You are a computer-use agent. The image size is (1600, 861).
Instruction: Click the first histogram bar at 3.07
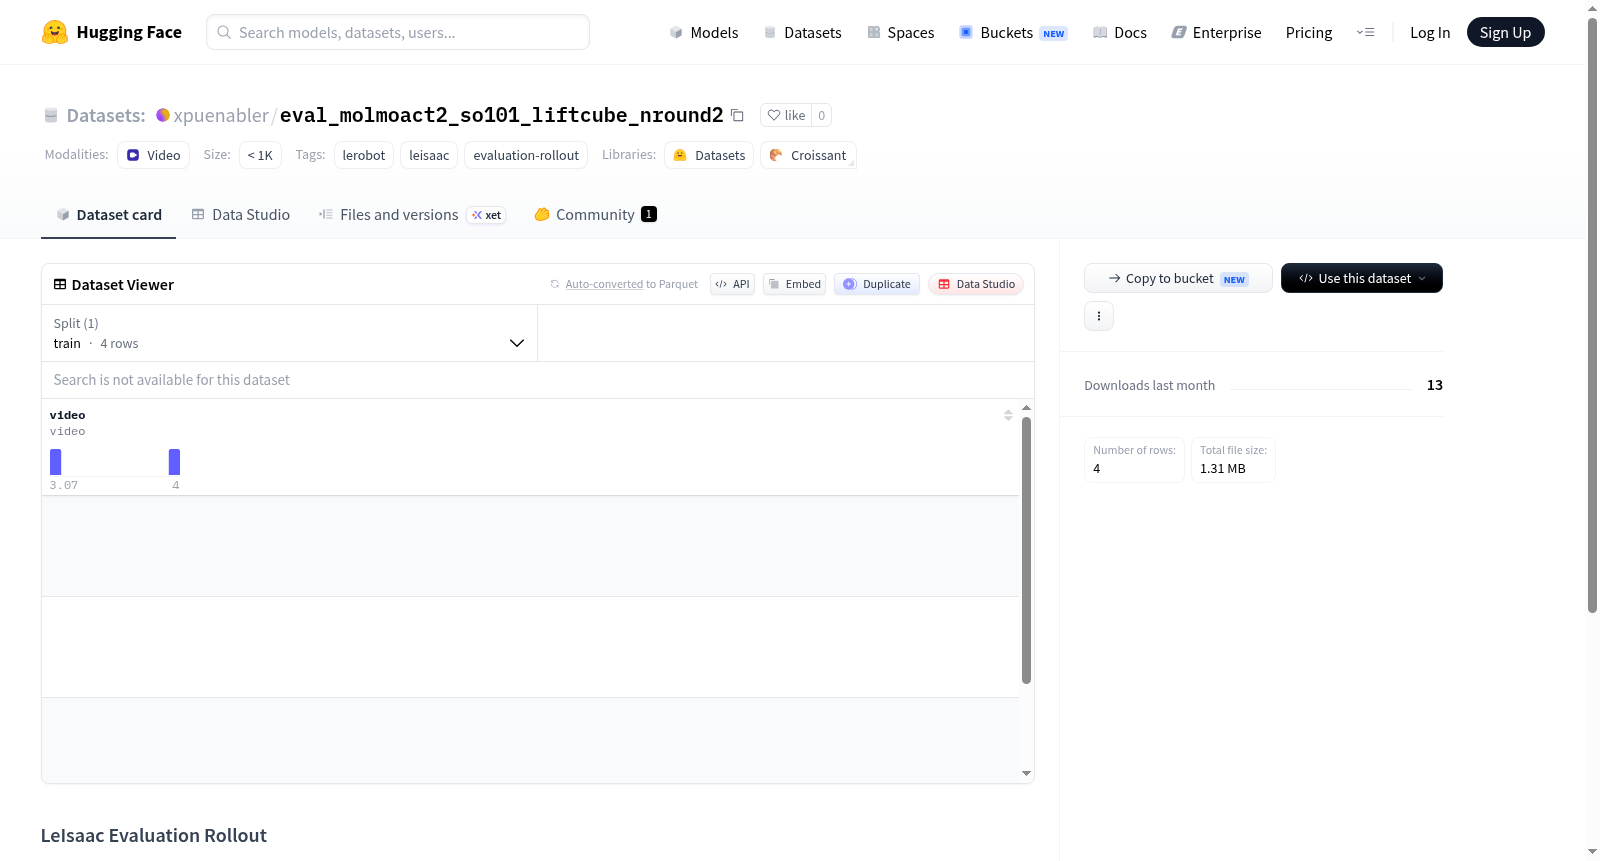click(56, 462)
